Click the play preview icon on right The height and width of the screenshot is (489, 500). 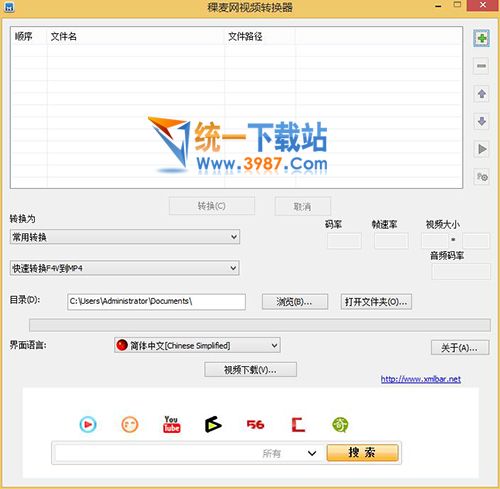click(x=481, y=149)
